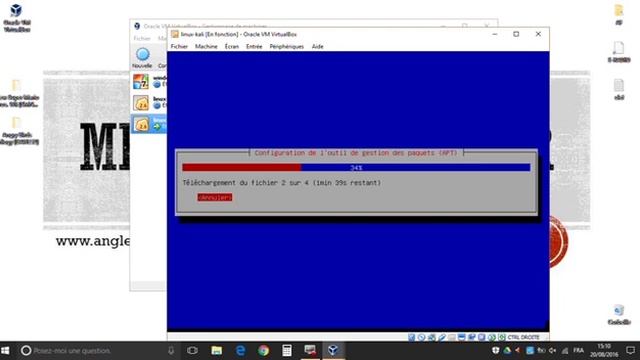Click the Annuler button in the APT dialog

pos(215,197)
